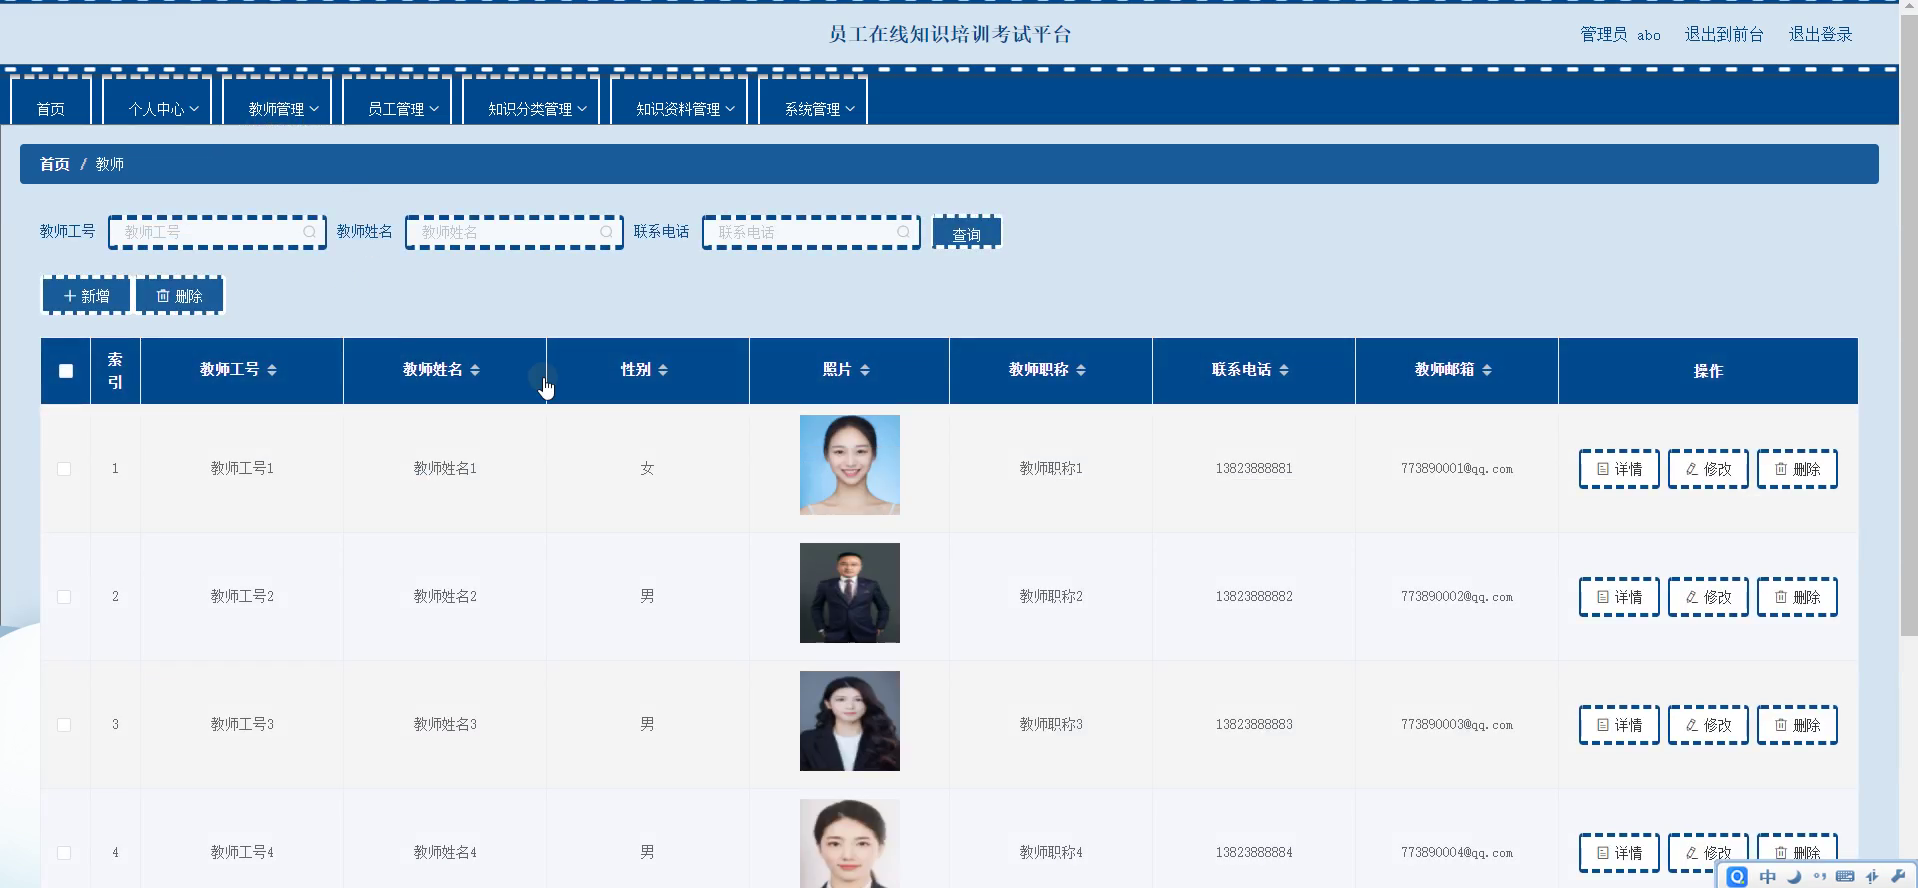Click 修改 for 教师工号2

tap(1708, 597)
